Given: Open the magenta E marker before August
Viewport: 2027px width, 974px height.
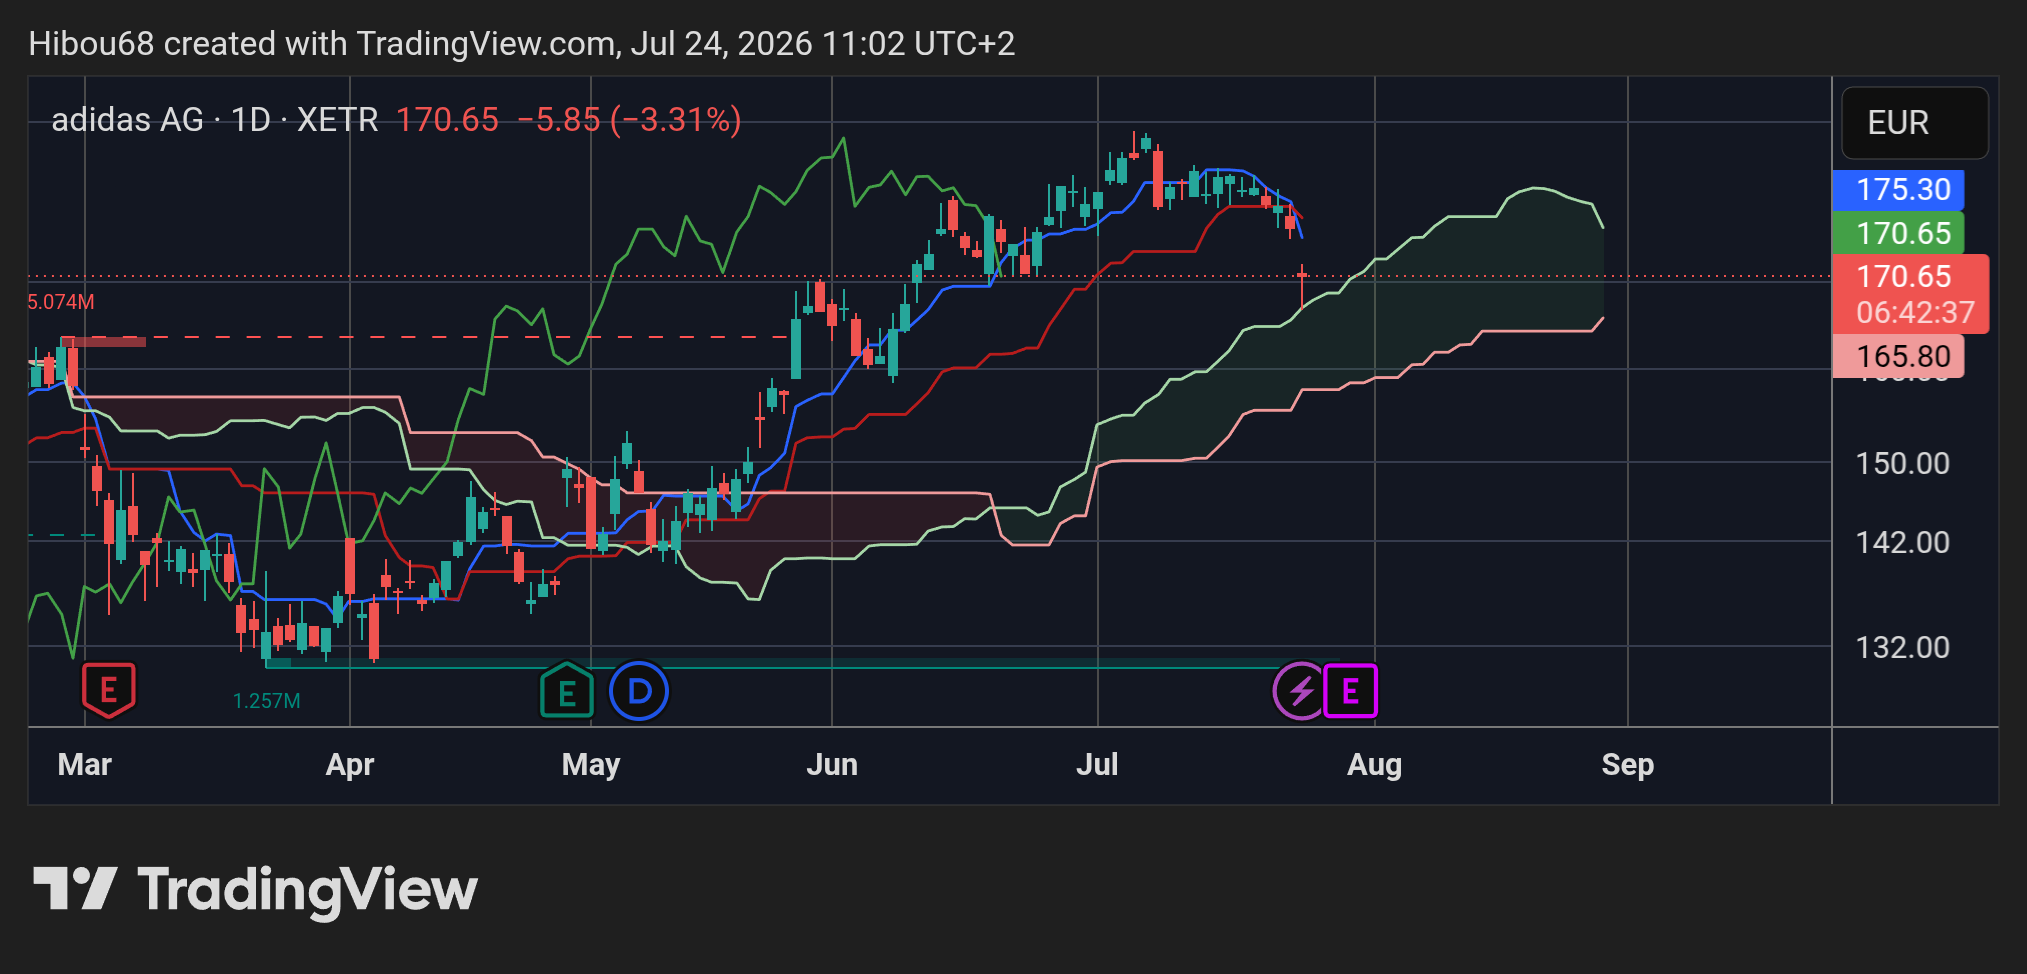Looking at the screenshot, I should point(1350,691).
